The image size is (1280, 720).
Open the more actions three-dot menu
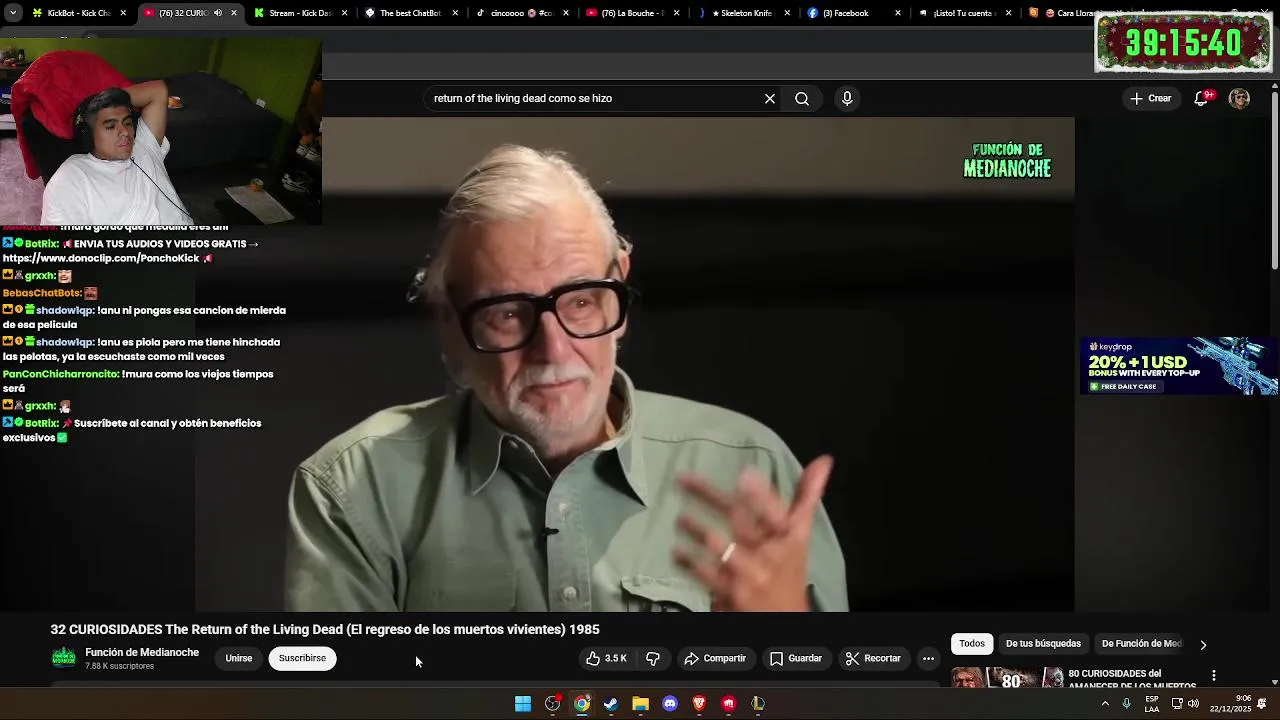click(x=928, y=658)
